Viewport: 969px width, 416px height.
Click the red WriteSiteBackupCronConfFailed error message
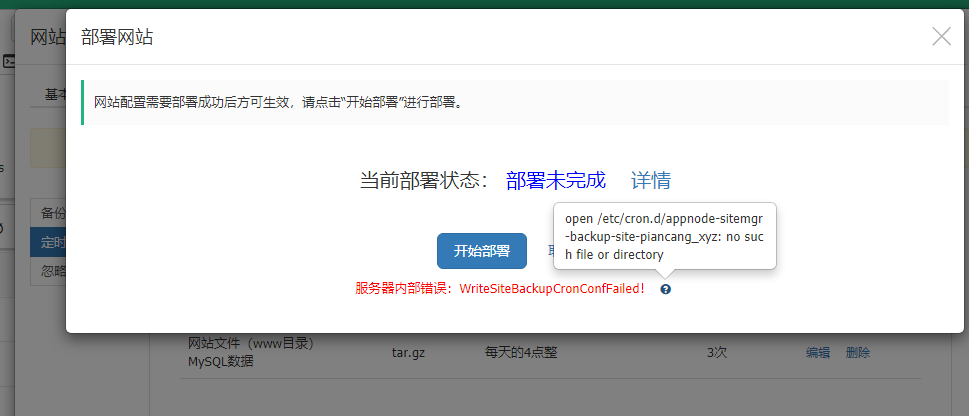(x=499, y=289)
